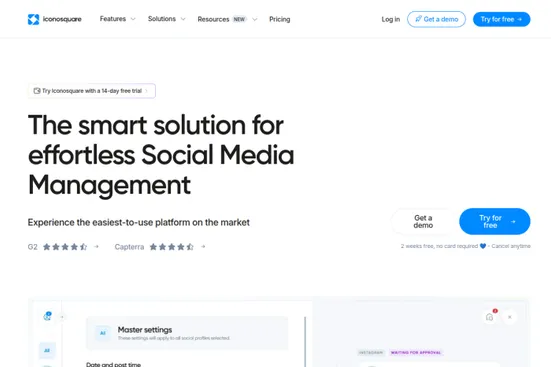The height and width of the screenshot is (367, 551).
Task: Click the Instagram tag label
Action: 371,353
